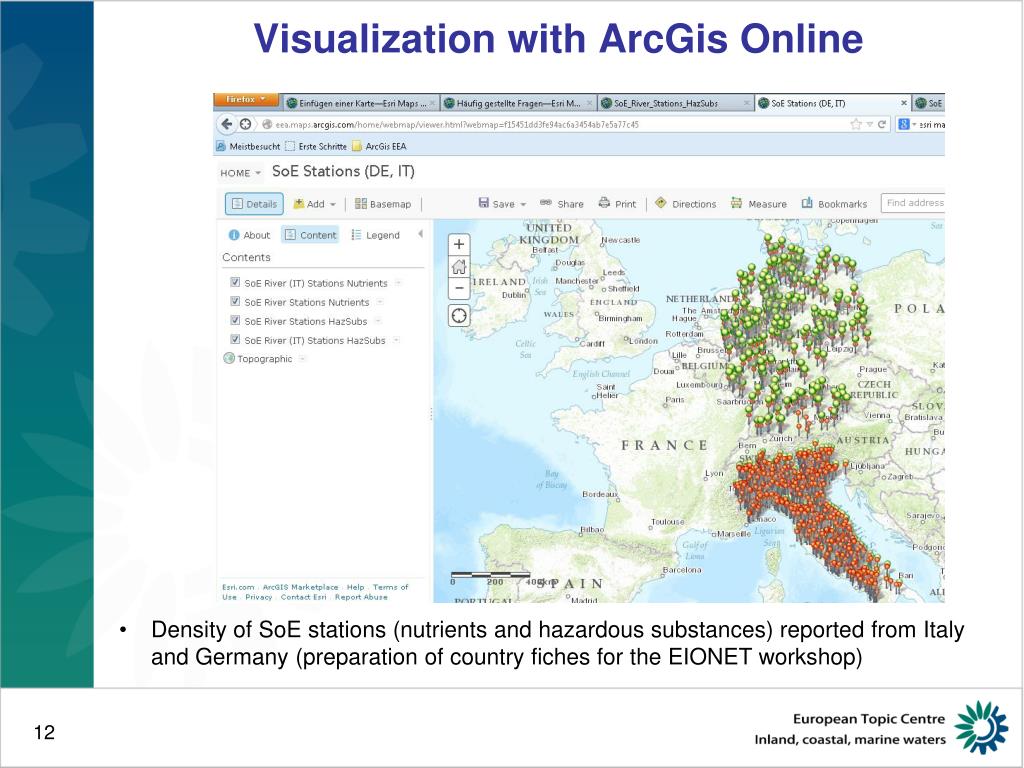Uncheck SoE River Stations HazSubs layer

(235, 320)
